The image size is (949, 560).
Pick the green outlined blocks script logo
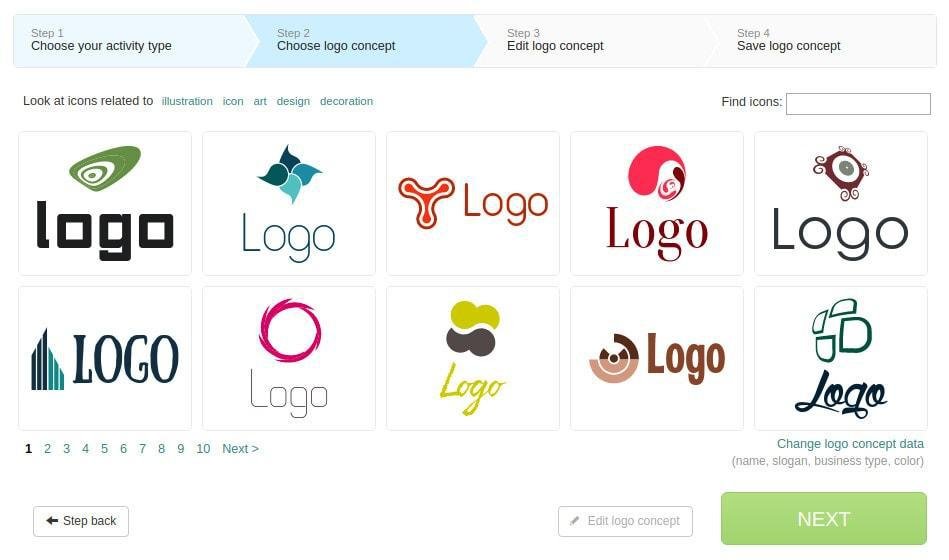tap(841, 358)
